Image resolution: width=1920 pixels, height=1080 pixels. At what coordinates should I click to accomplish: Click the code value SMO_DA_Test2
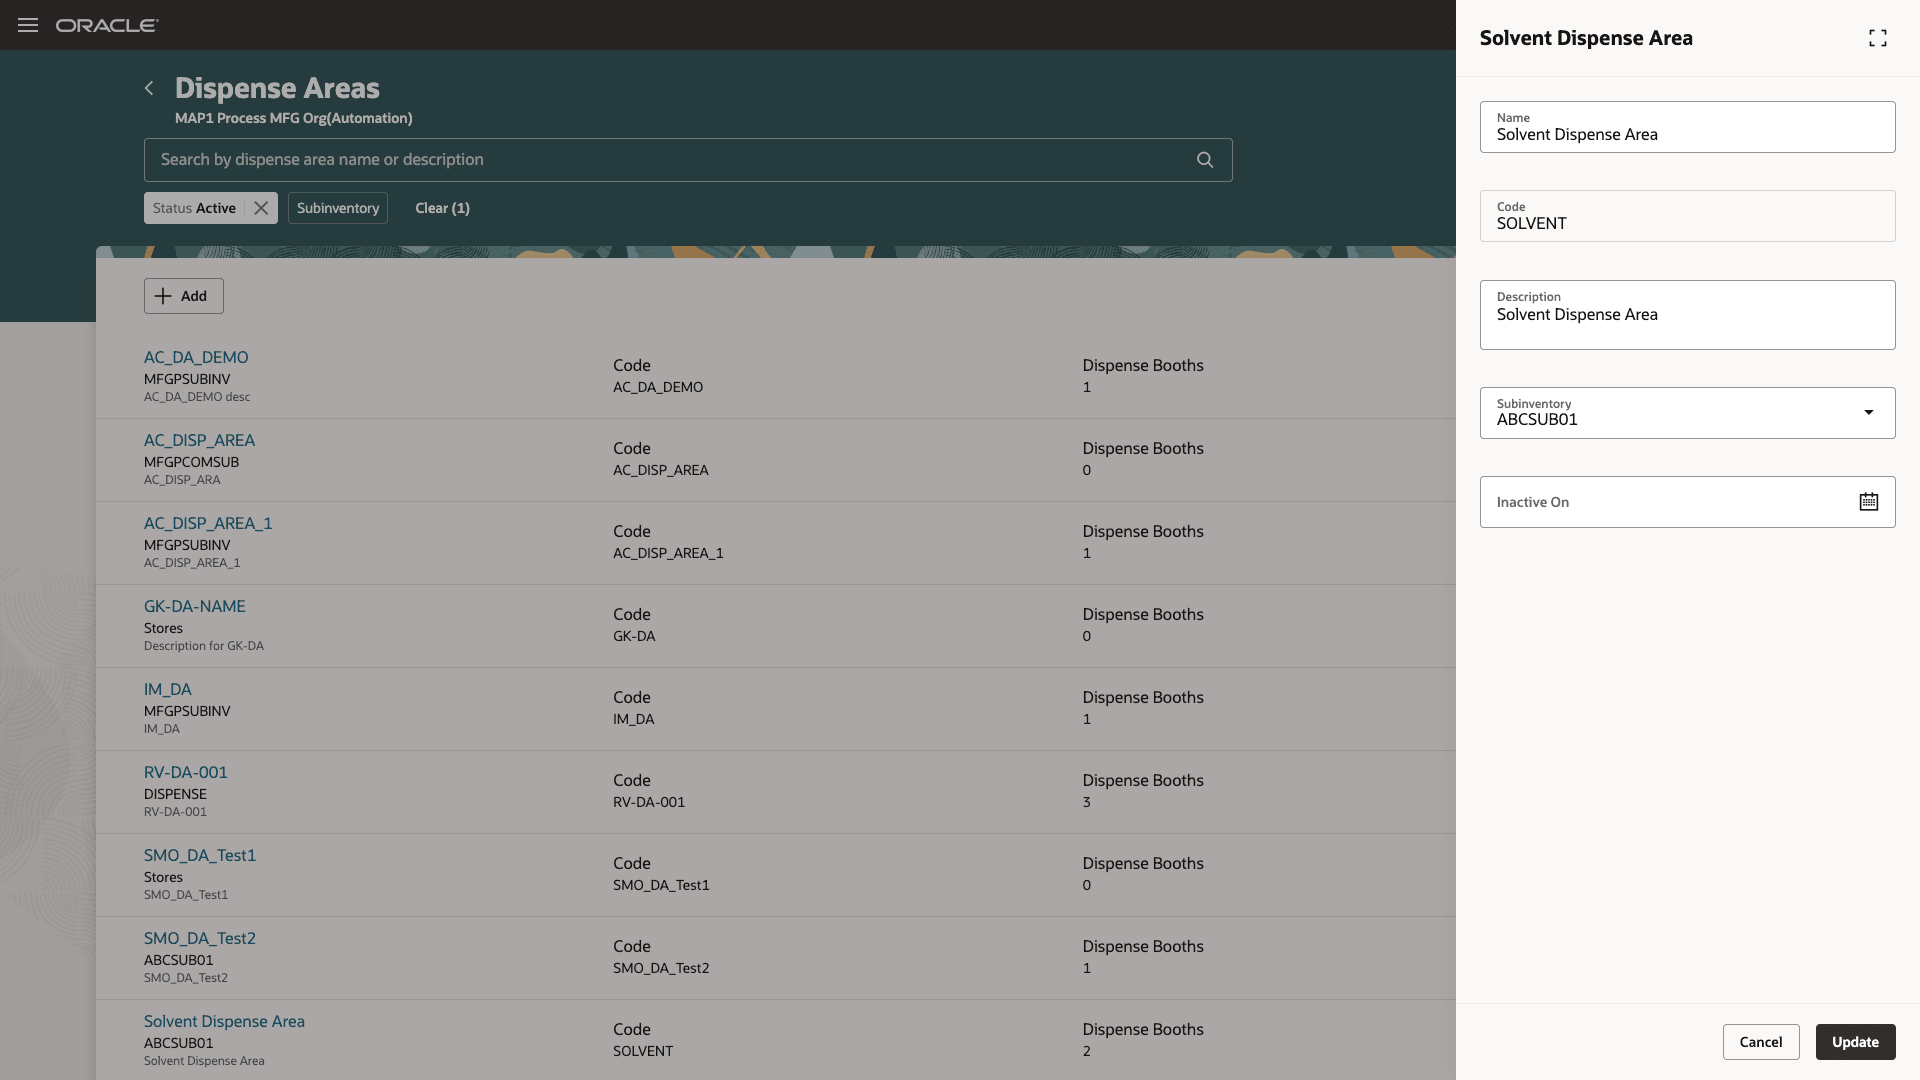coord(661,968)
